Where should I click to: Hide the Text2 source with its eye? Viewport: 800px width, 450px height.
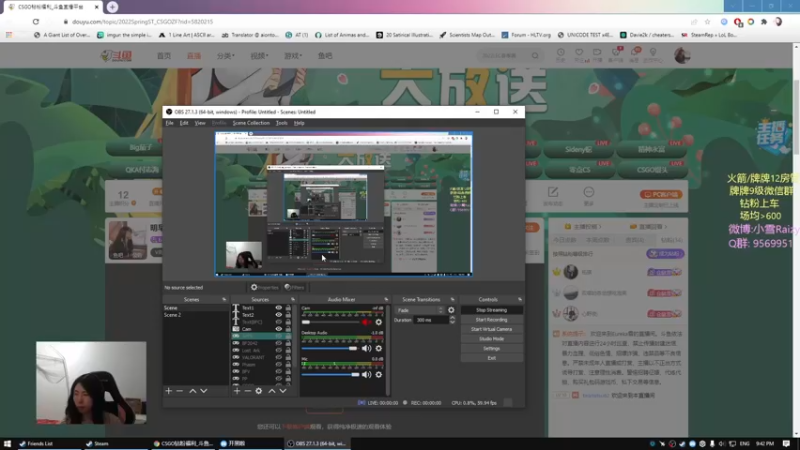point(279,315)
